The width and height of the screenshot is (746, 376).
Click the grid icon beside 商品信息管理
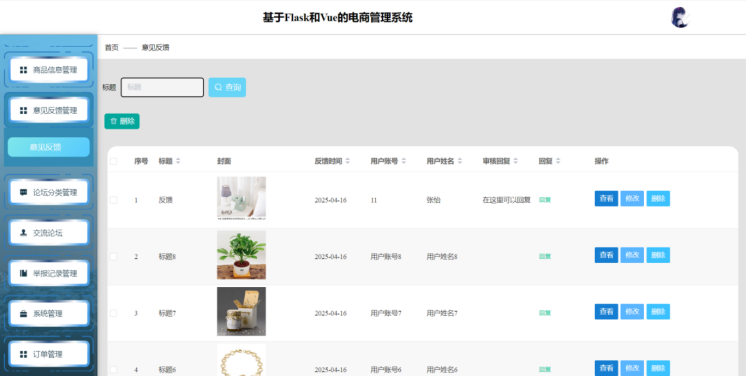tap(23, 70)
